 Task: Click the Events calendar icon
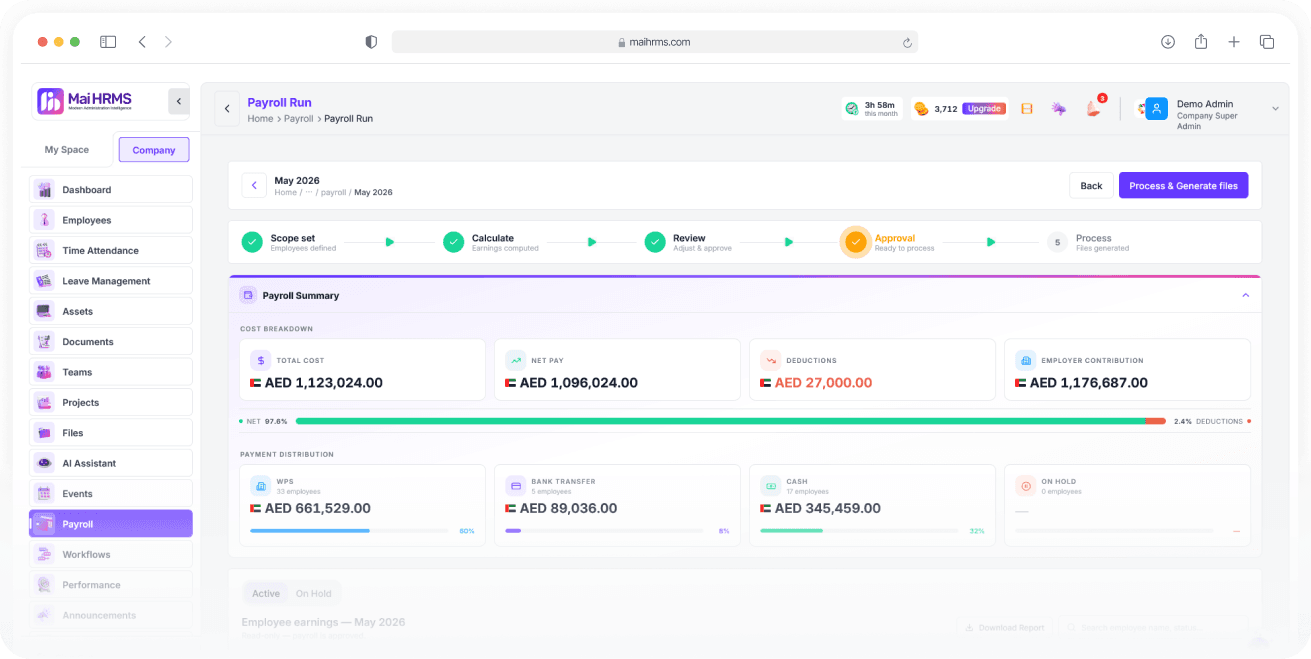pos(44,494)
